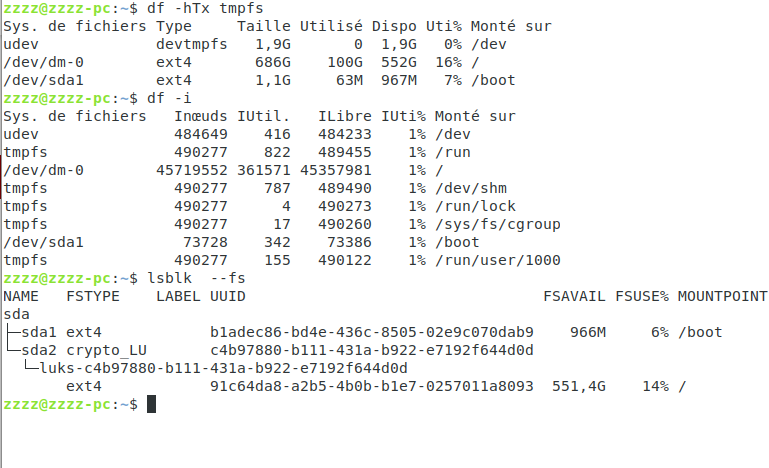
Task: Click the FSAVAIL column header
Action: [x=574, y=296]
